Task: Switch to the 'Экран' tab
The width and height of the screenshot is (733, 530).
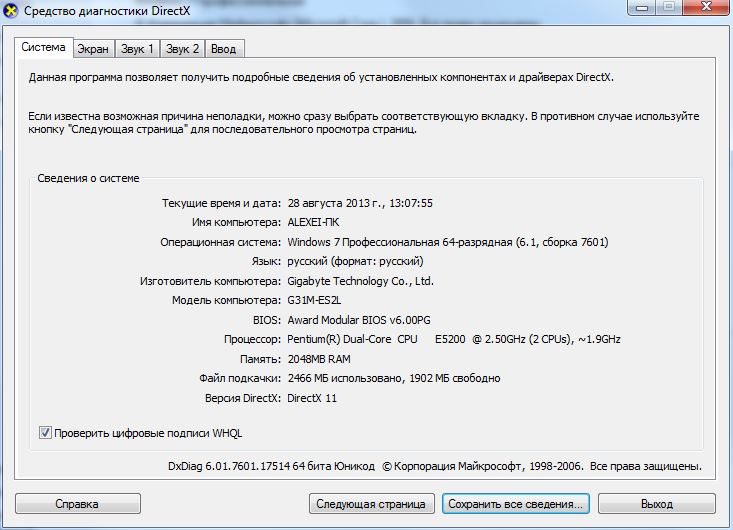Action: pos(93,48)
